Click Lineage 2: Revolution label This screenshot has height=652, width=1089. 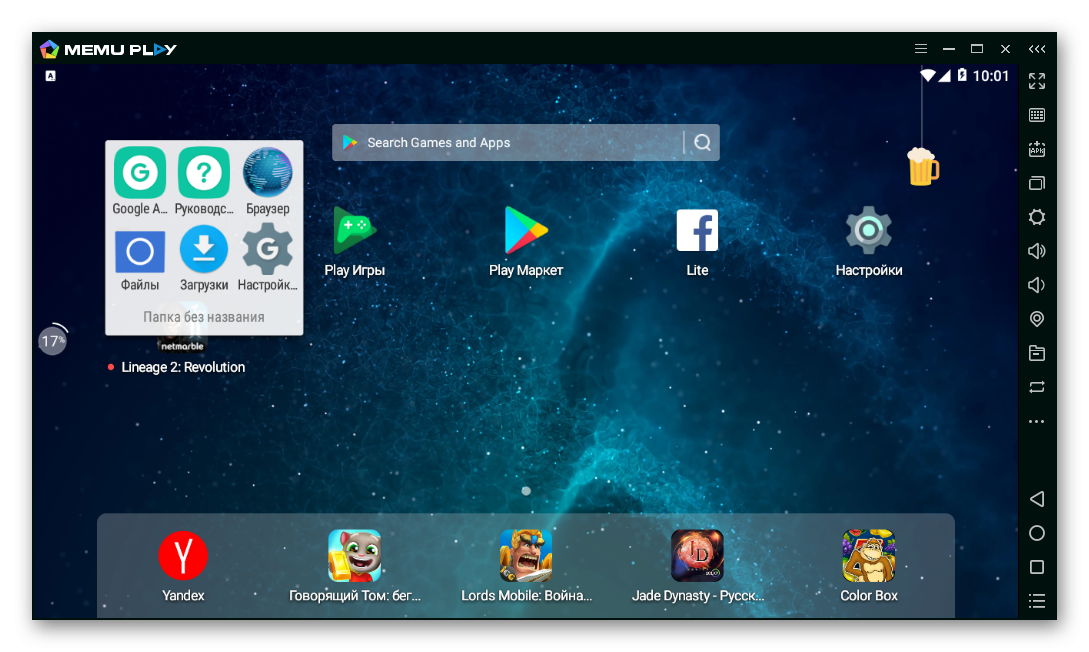[183, 367]
